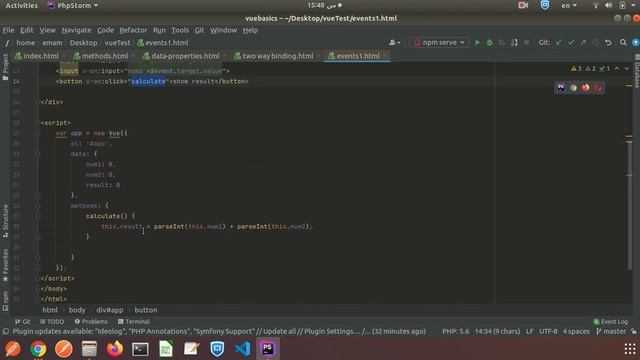The width and height of the screenshot is (640, 360).
Task: Open the TODO tool window
Action: pos(52,322)
